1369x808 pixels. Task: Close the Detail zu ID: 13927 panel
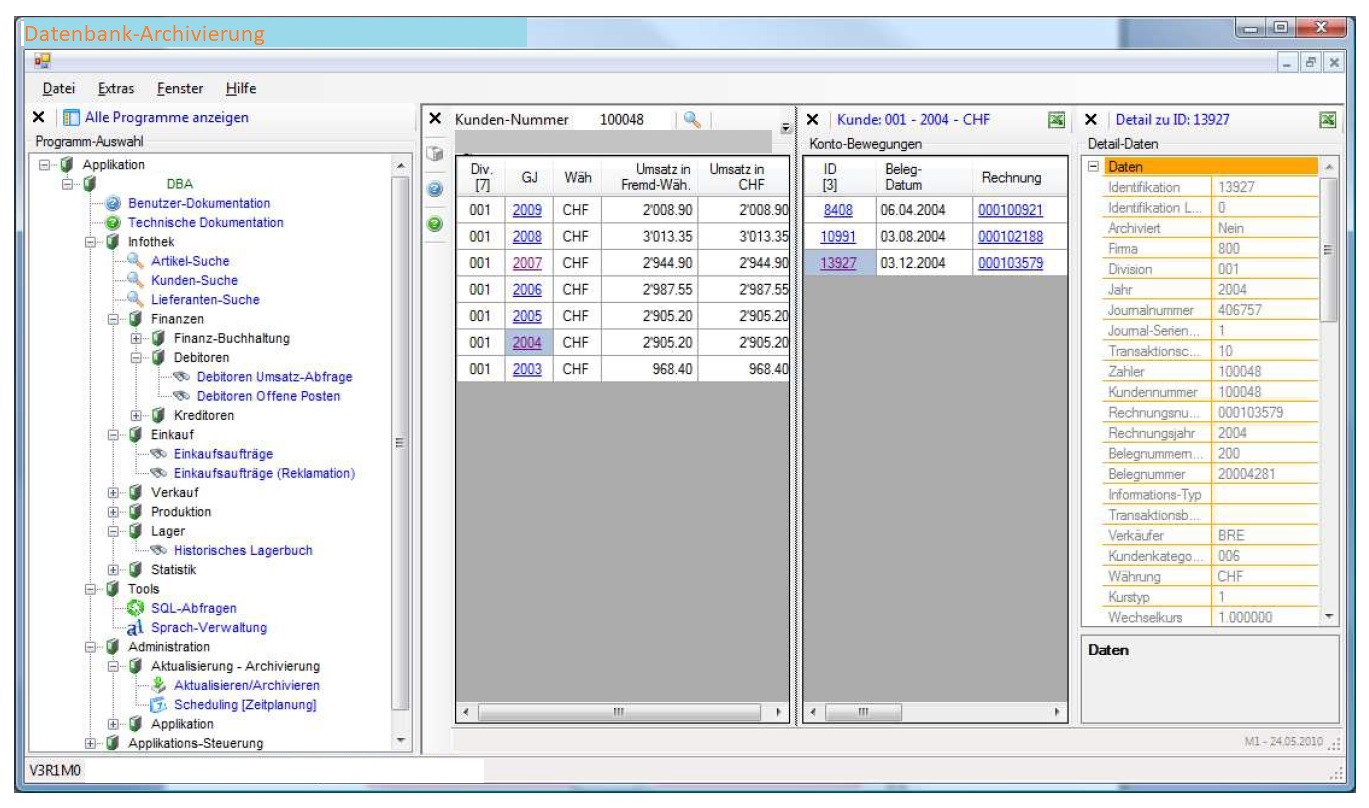point(1091,120)
